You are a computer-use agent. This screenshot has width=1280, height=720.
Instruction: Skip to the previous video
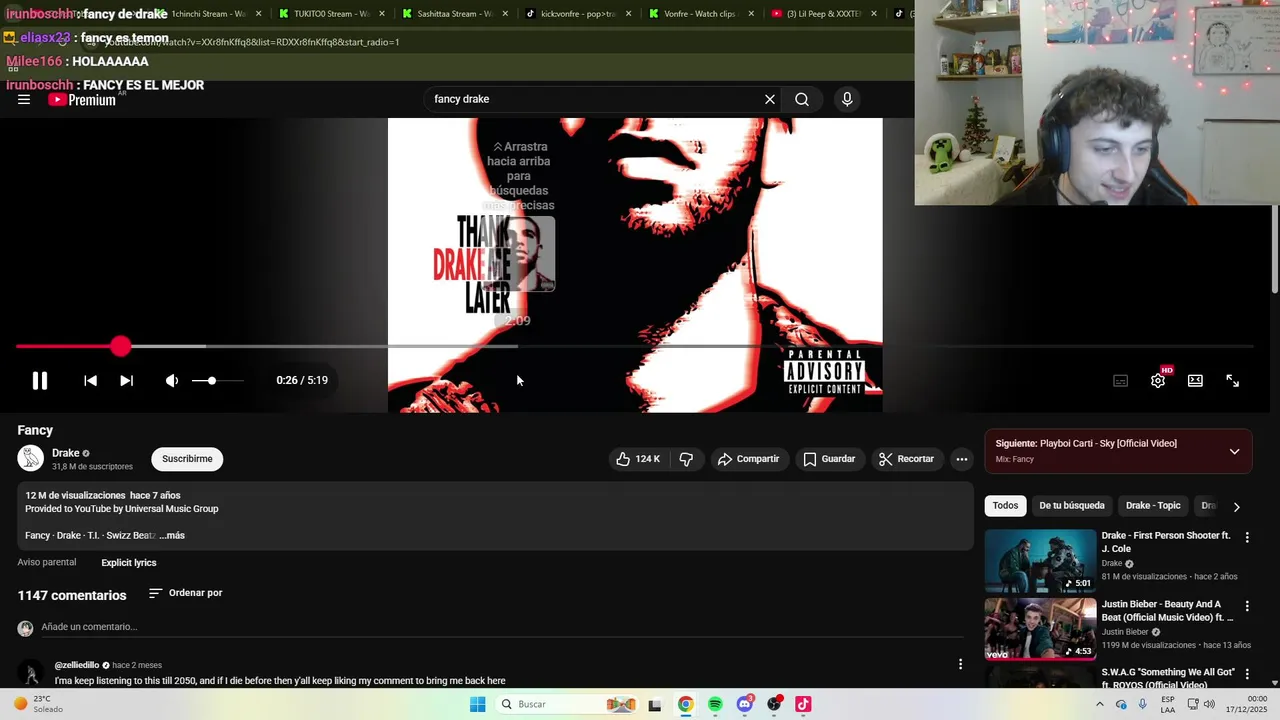(90, 380)
